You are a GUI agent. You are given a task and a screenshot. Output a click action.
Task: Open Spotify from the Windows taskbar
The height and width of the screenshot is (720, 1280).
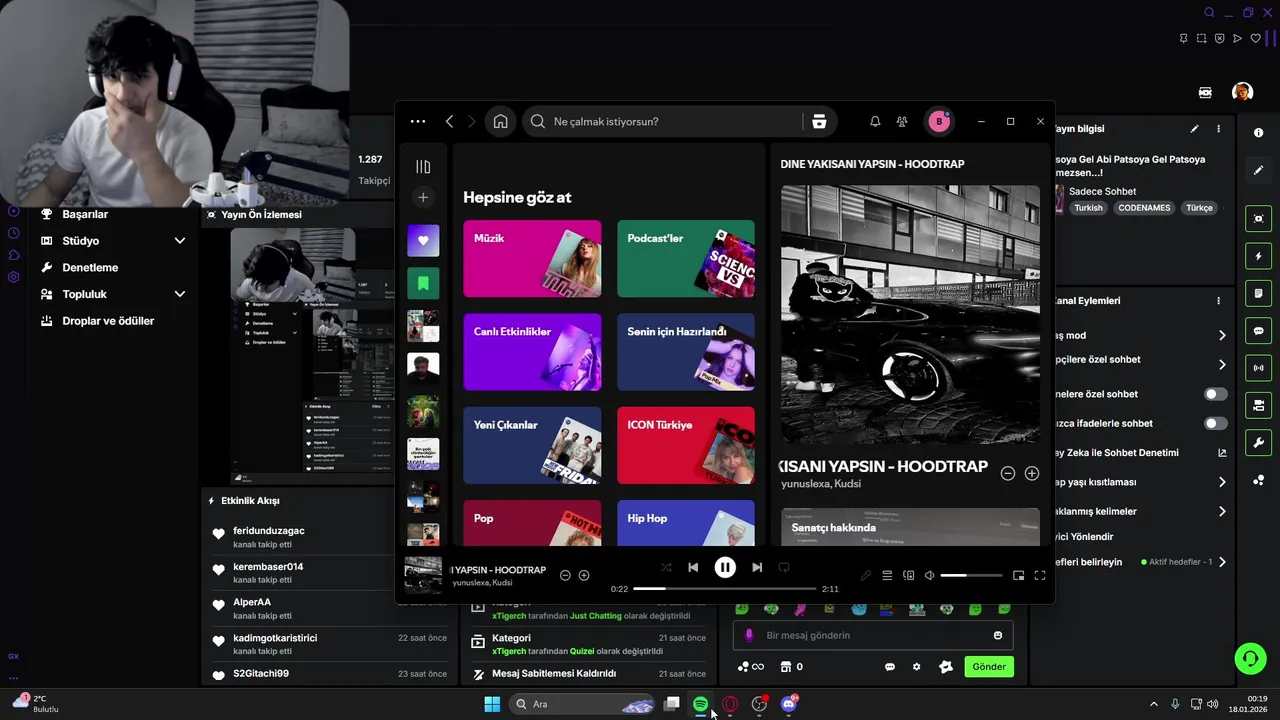pyautogui.click(x=700, y=704)
